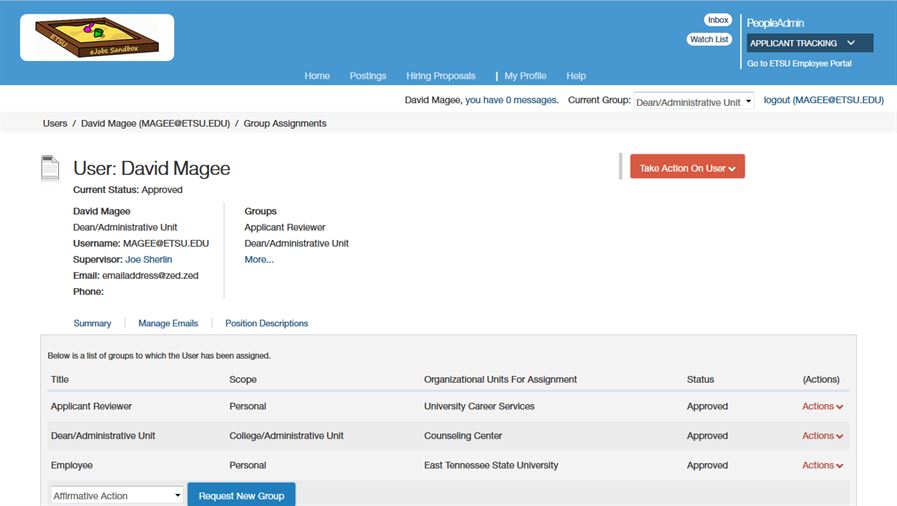Switch to the Manage Emails tab
Viewport: 897px width, 506px height.
[x=168, y=324]
